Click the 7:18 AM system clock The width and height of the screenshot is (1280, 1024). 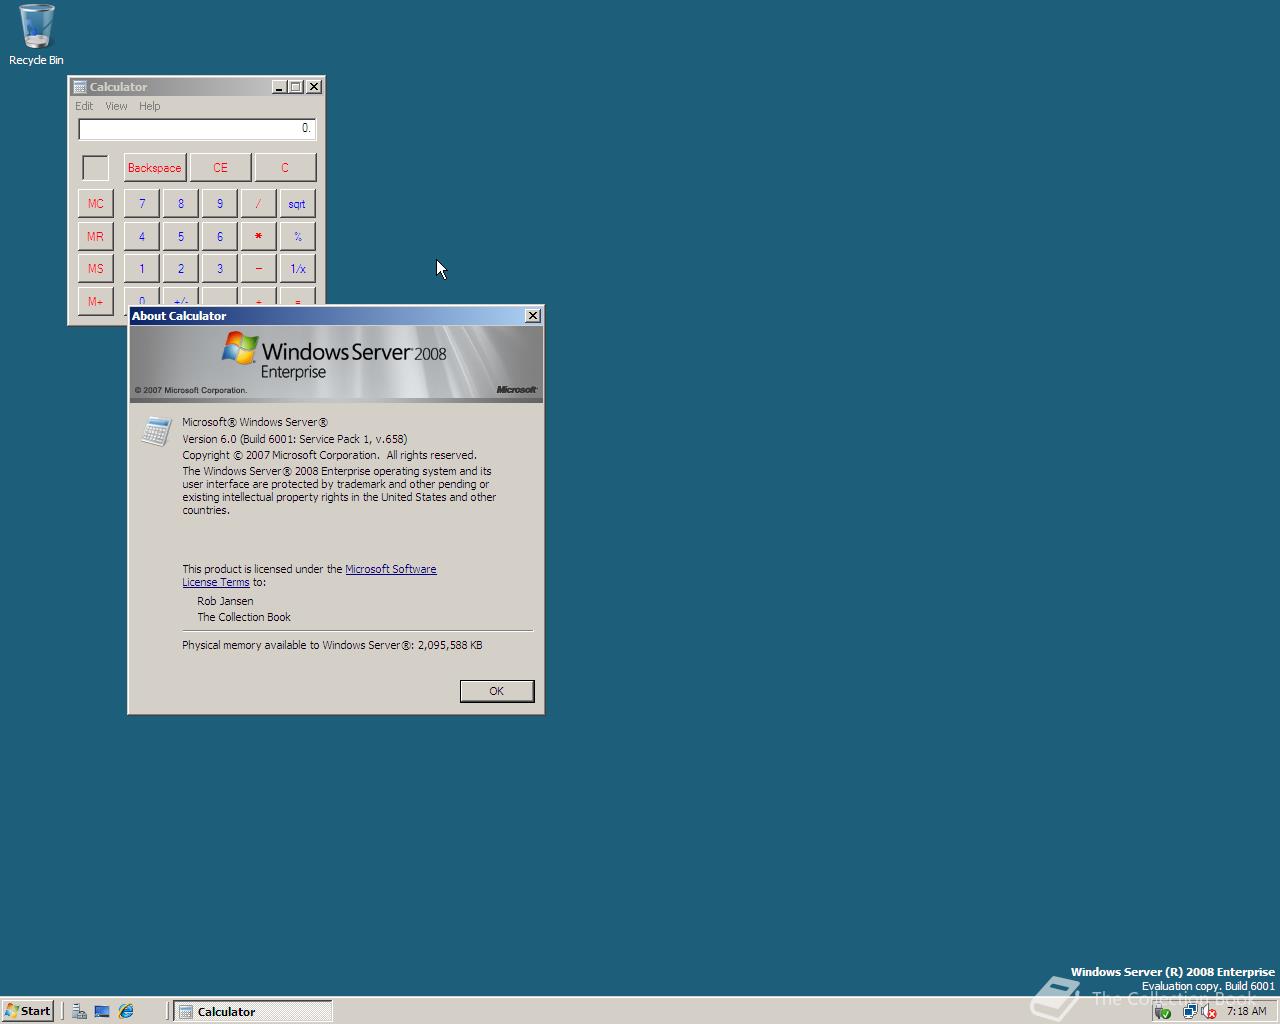coord(1246,1011)
